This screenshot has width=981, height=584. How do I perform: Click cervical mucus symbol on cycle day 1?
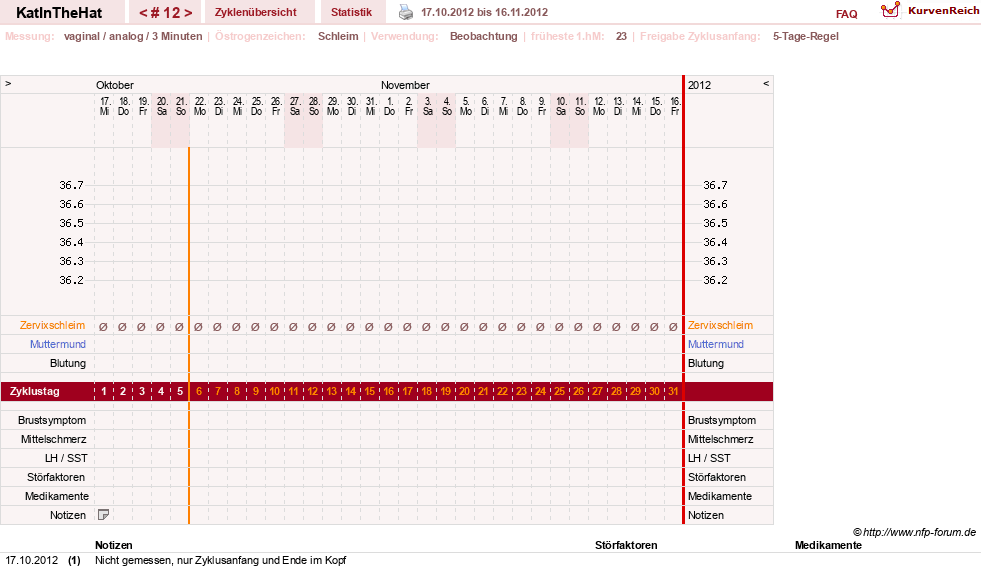click(x=103, y=326)
